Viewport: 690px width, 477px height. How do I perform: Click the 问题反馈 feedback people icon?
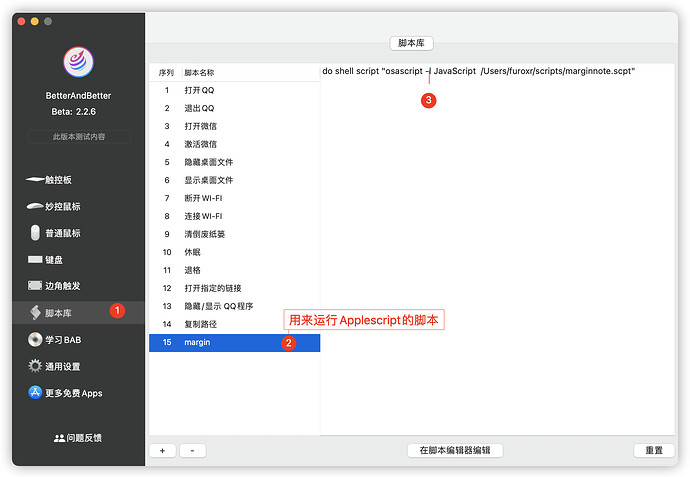pyautogui.click(x=59, y=438)
